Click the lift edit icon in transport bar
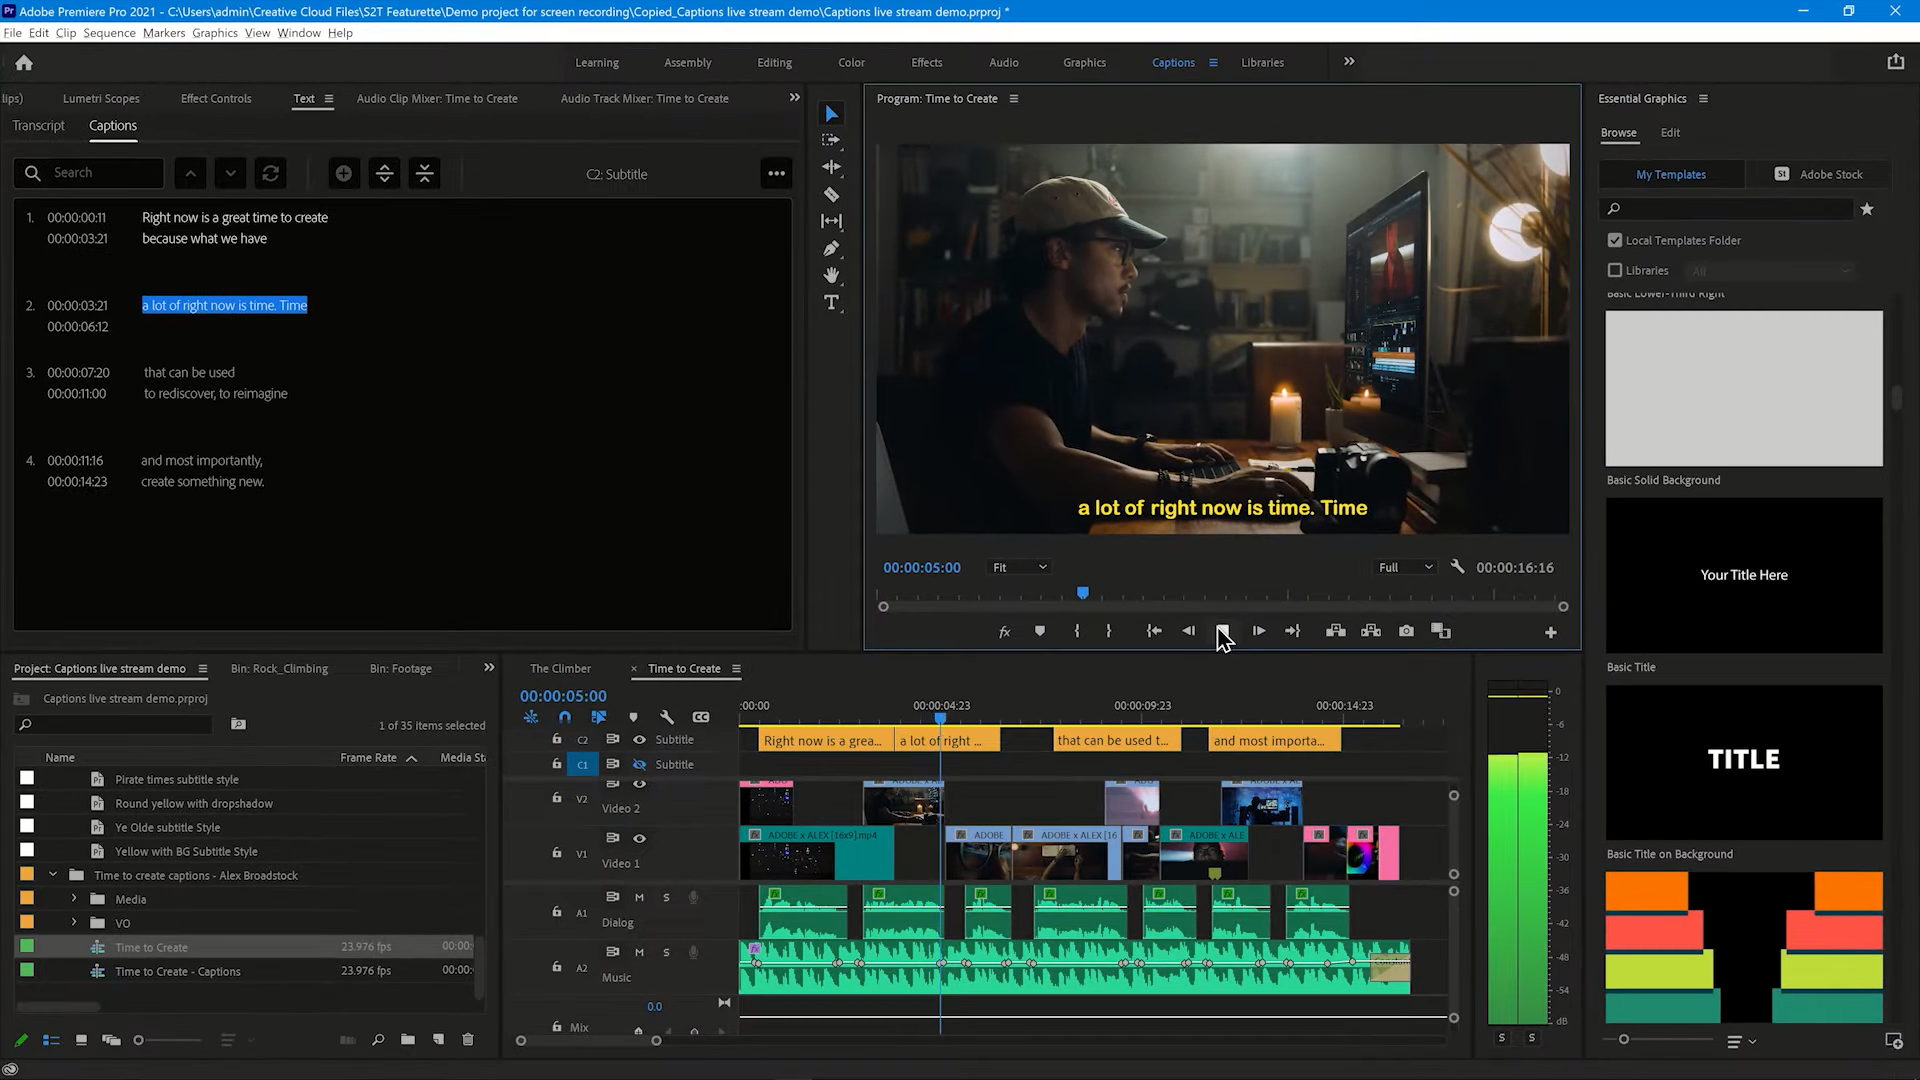1920x1080 pixels. coord(1336,630)
